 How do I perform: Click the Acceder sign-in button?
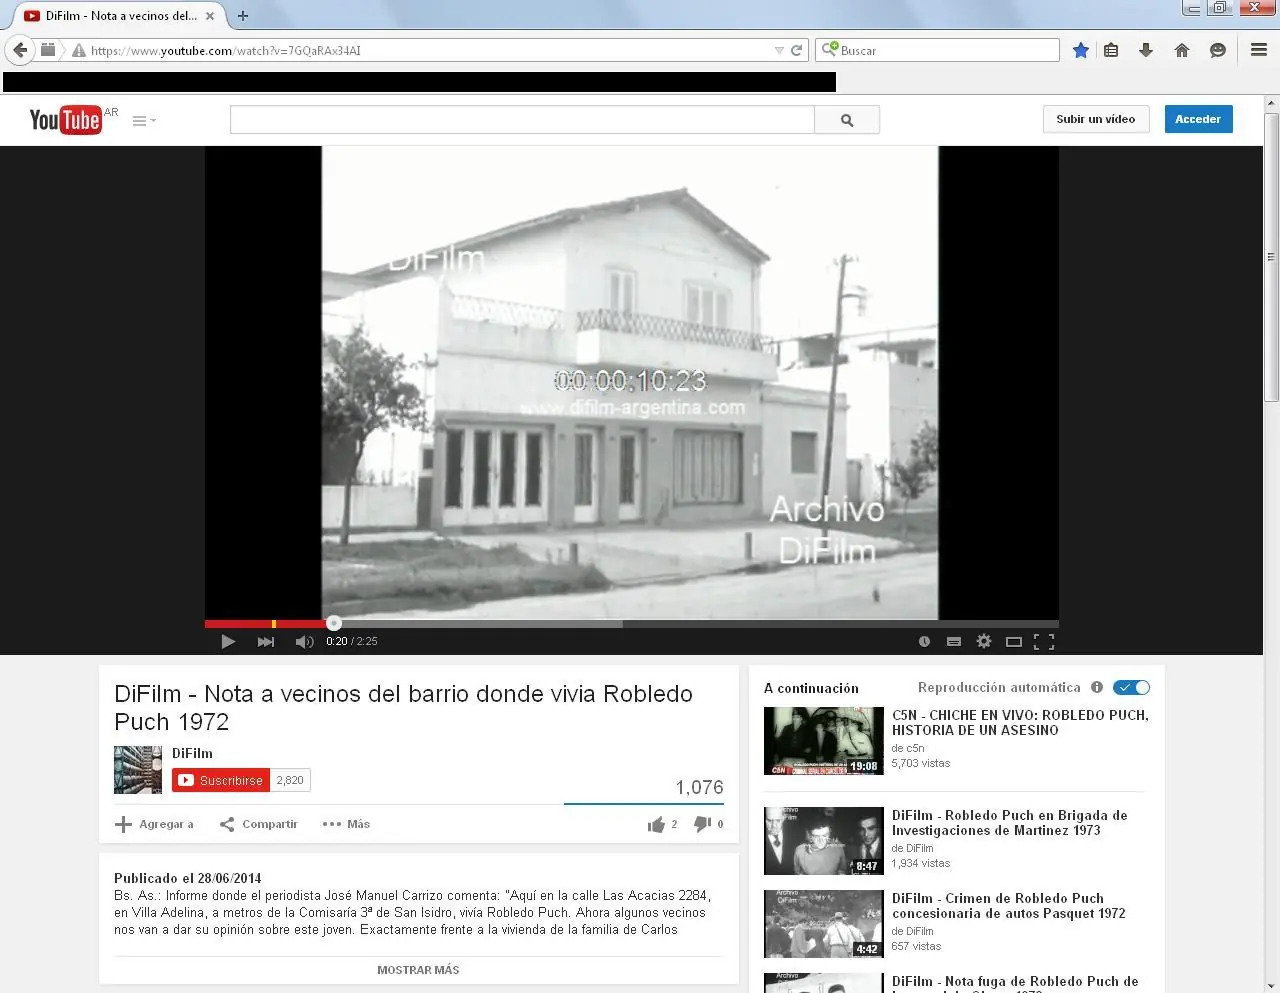pos(1198,119)
